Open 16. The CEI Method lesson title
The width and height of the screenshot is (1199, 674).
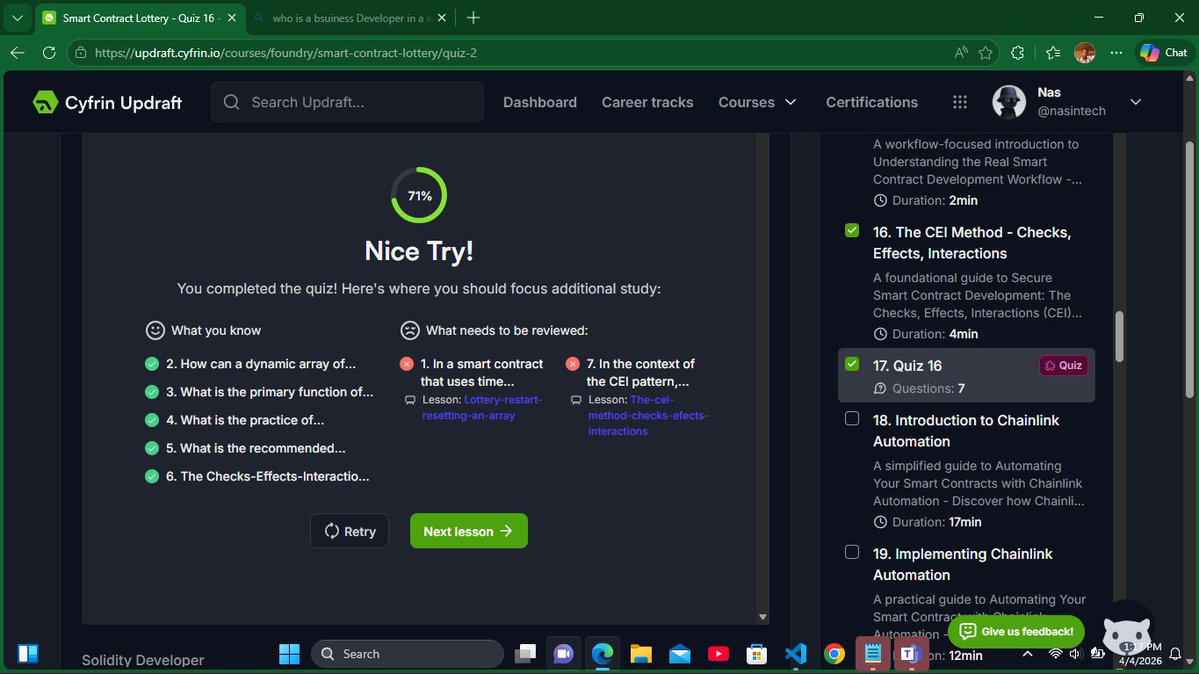[972, 243]
